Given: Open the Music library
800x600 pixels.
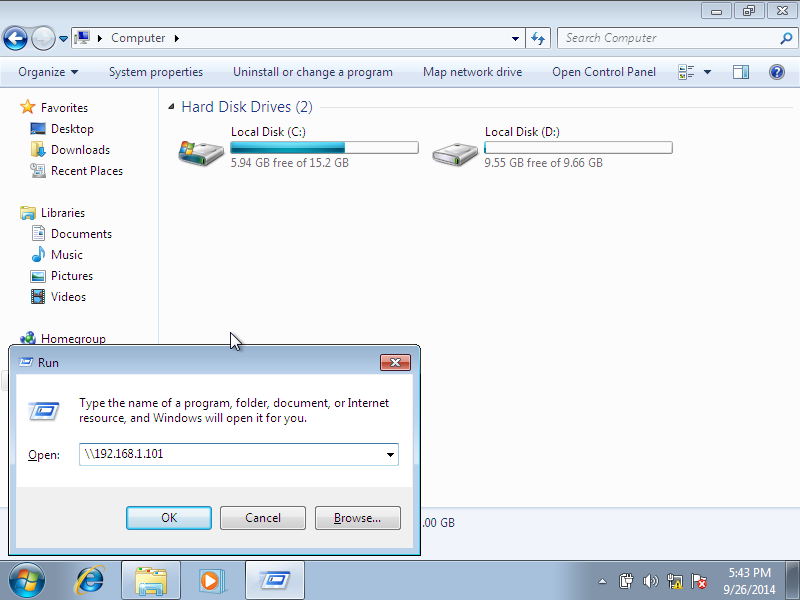Looking at the screenshot, I should 66,255.
